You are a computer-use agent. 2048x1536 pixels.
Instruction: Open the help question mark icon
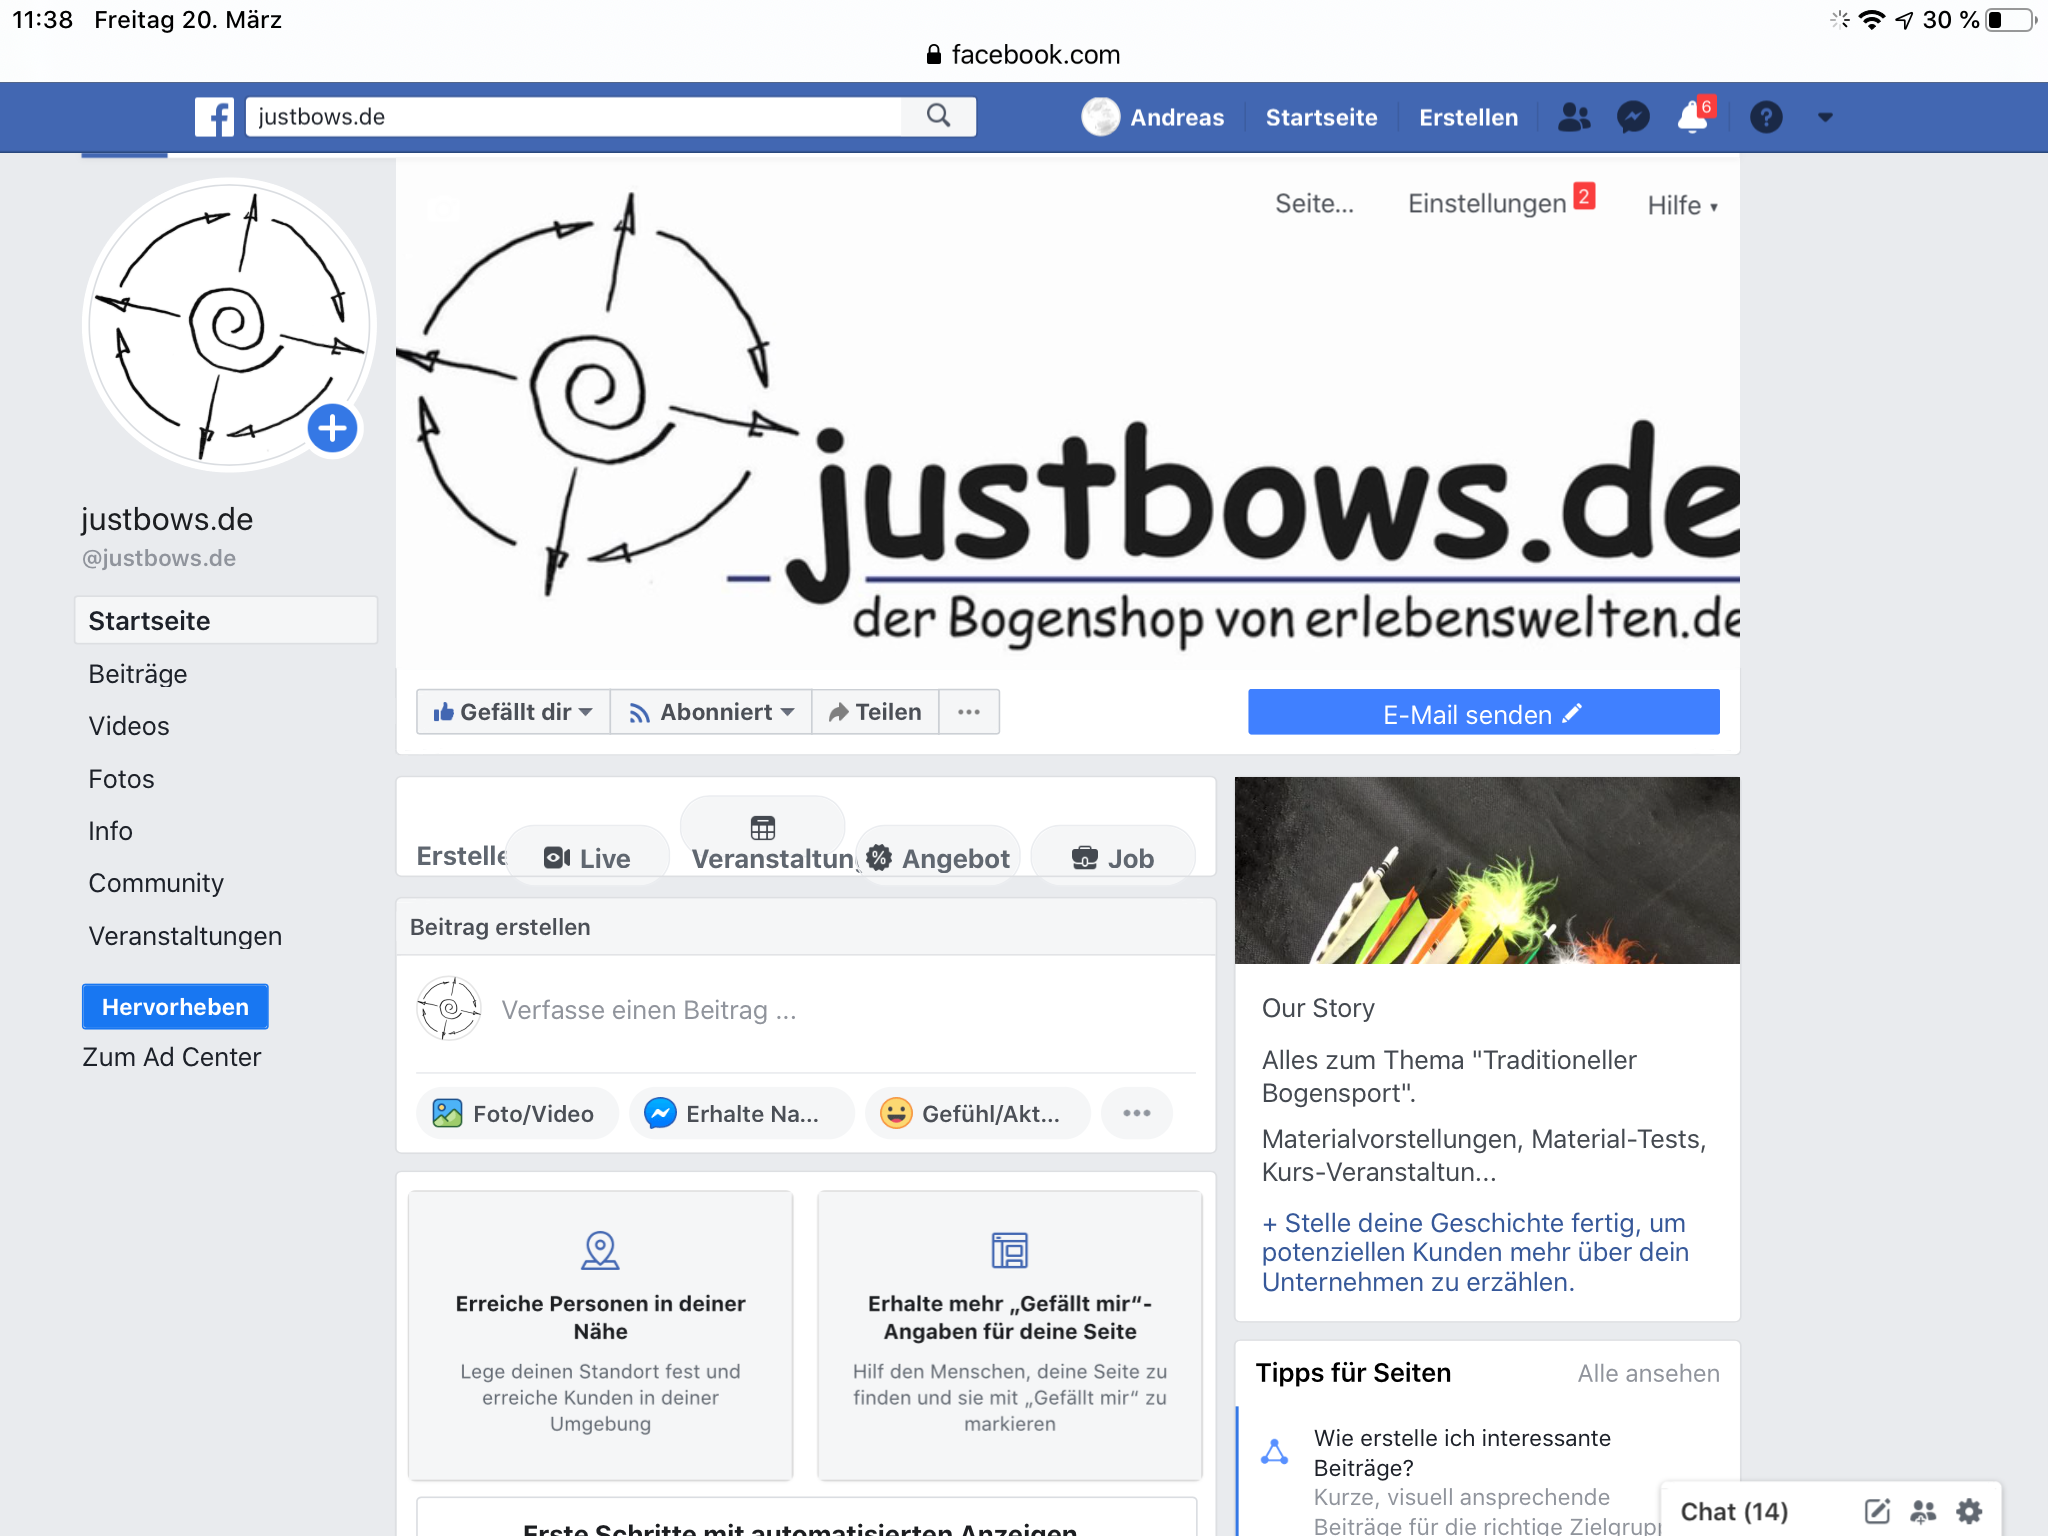pyautogui.click(x=1766, y=117)
